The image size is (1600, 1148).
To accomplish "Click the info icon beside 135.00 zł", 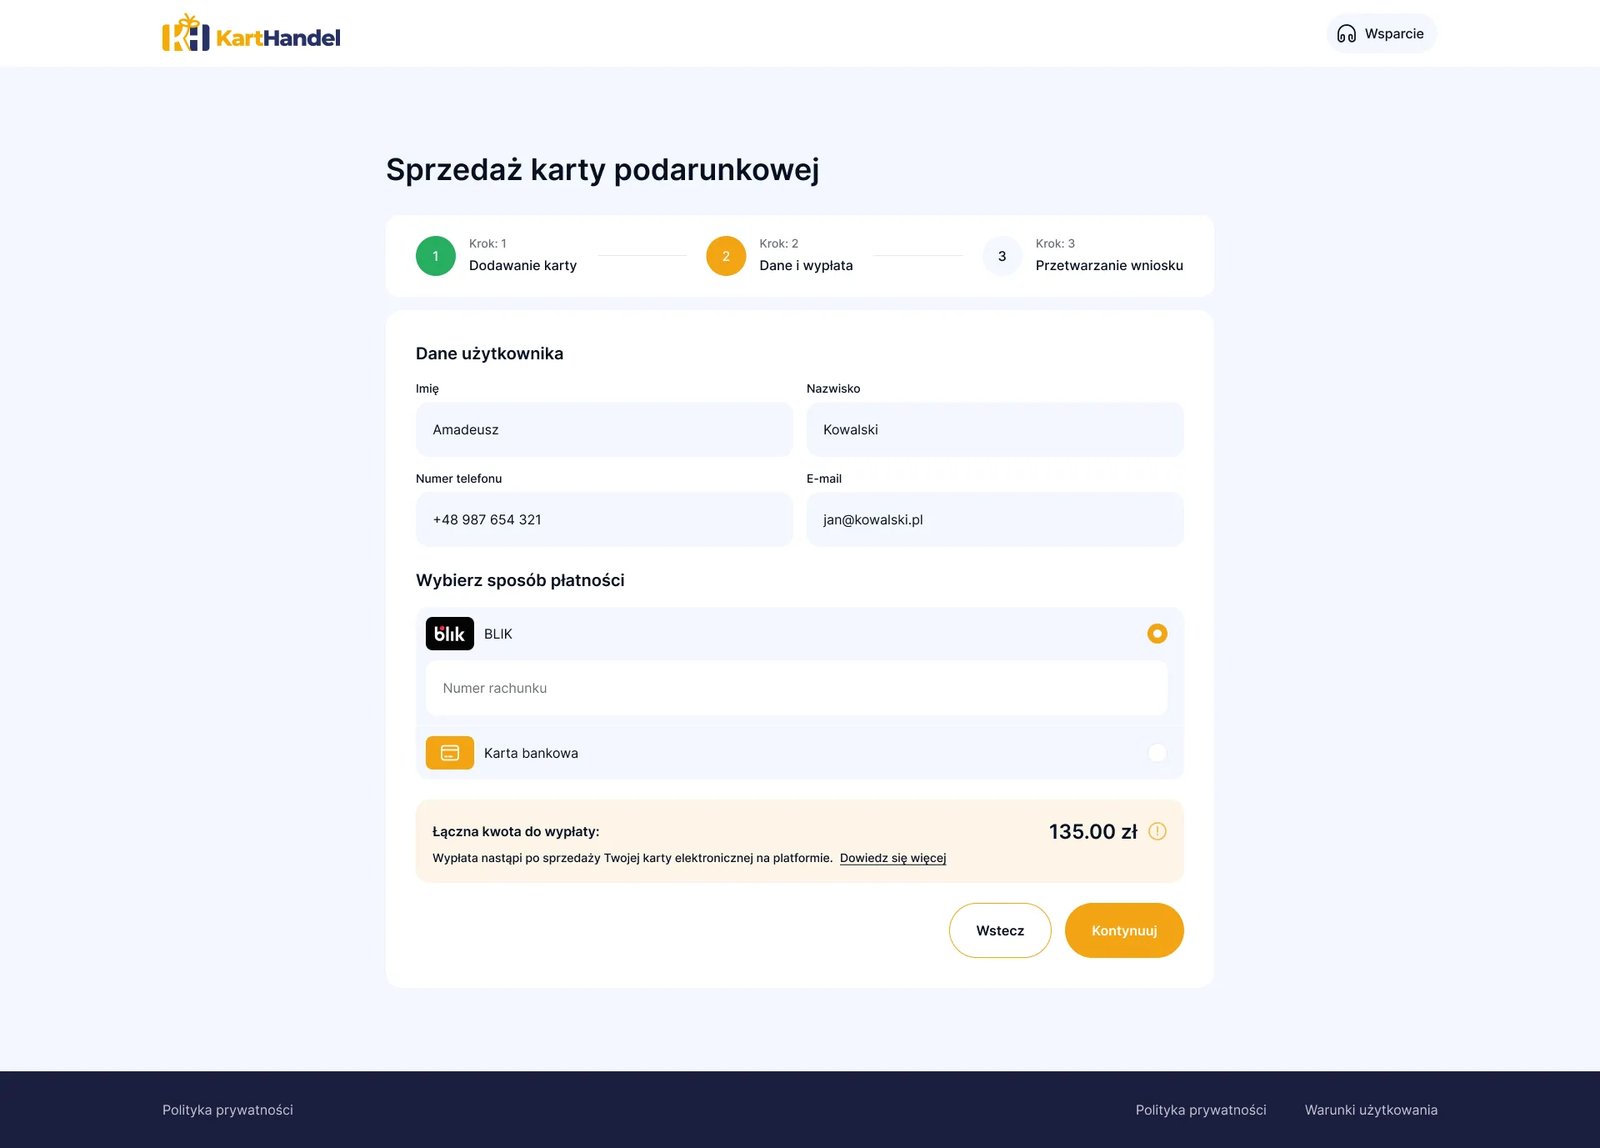I will coord(1157,831).
